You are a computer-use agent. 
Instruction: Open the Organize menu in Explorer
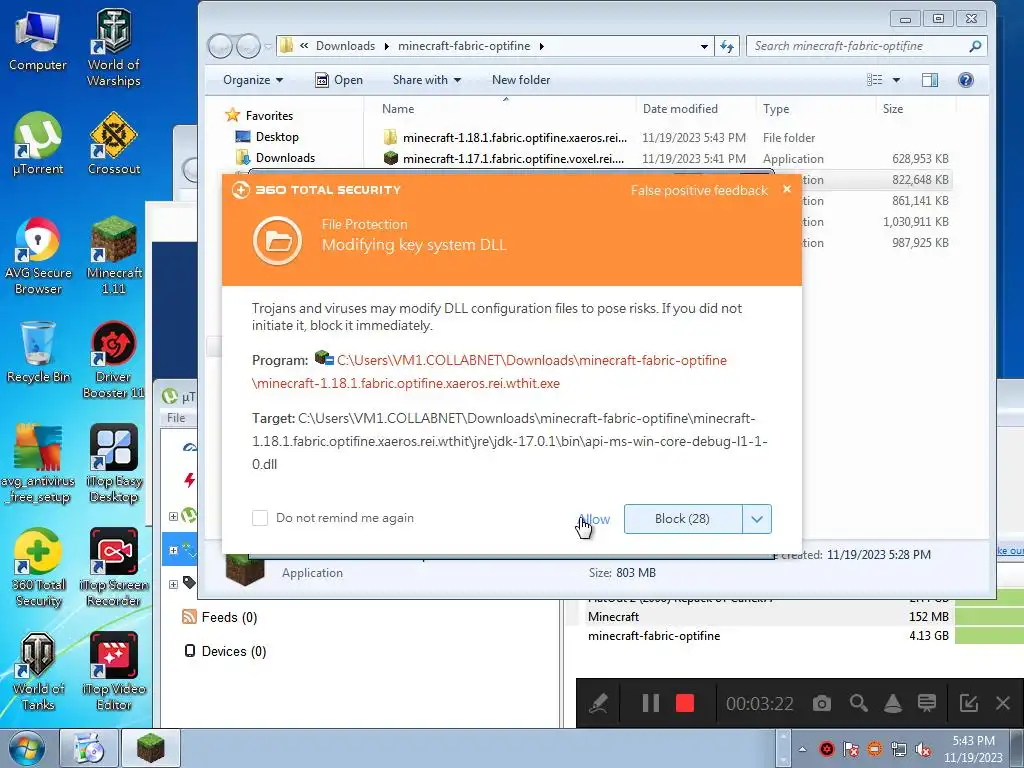pos(253,80)
